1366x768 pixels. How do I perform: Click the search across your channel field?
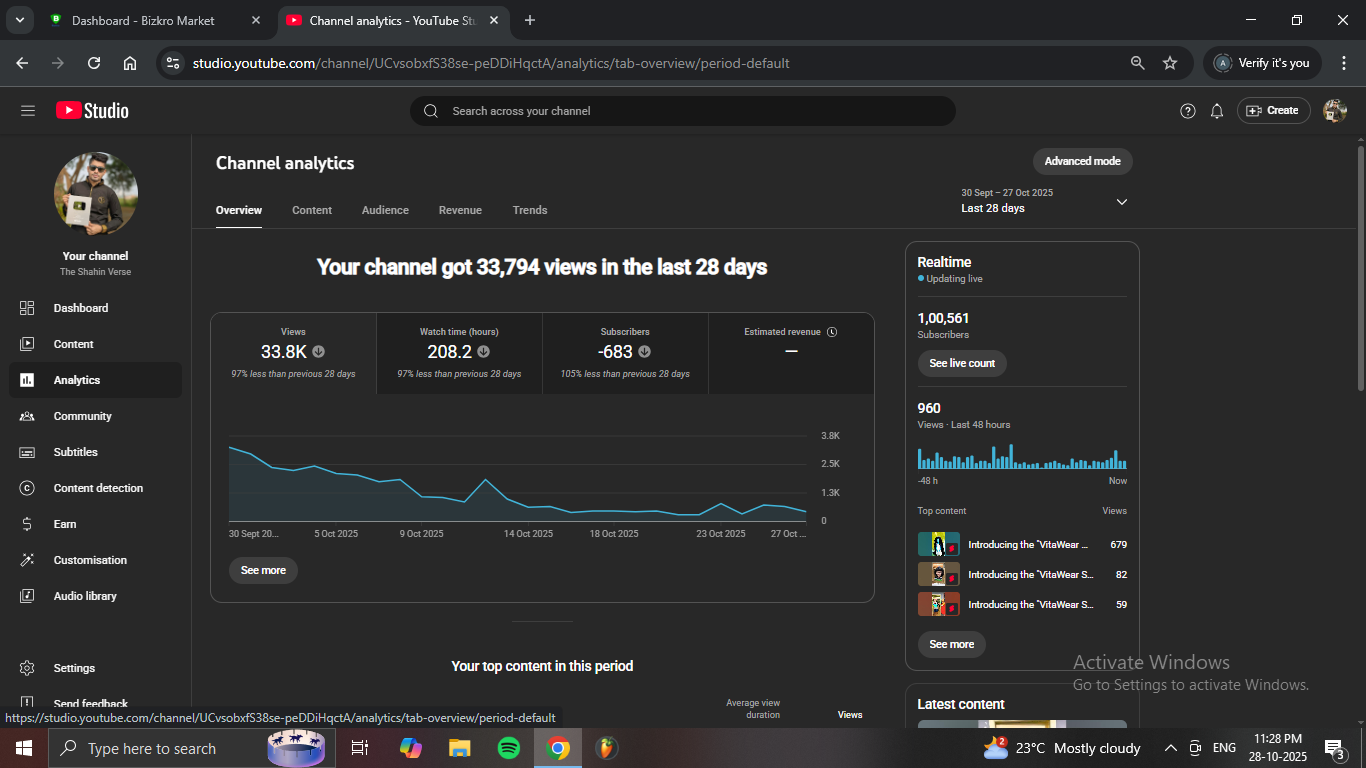(682, 111)
